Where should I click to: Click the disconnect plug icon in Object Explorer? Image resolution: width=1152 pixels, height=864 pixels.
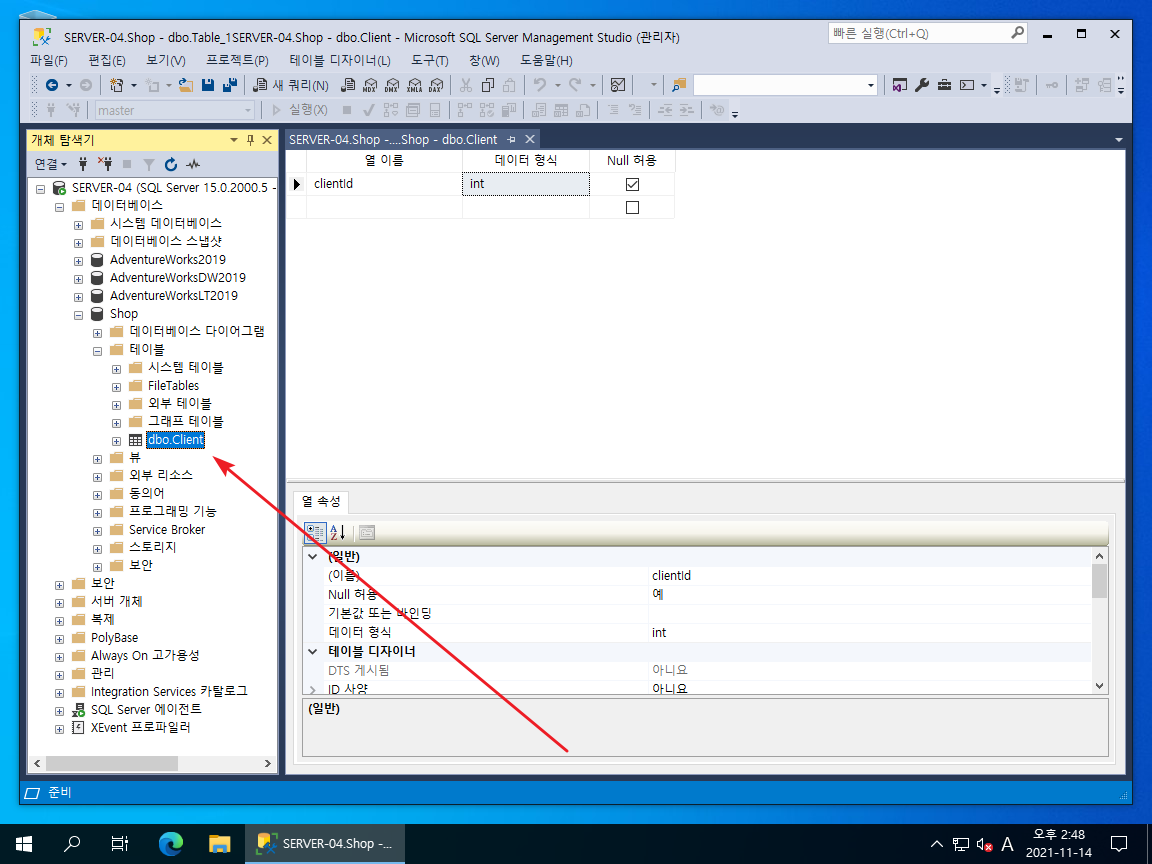[105, 164]
